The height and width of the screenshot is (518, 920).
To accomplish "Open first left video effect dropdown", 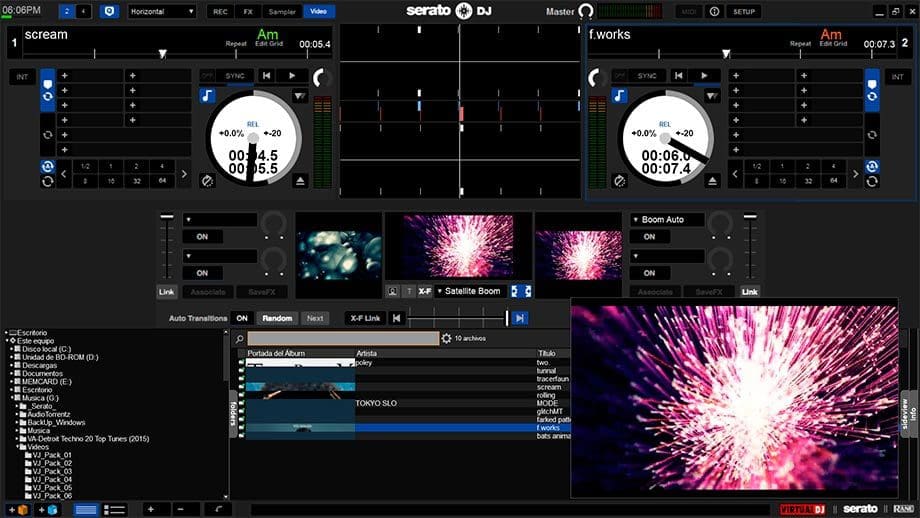I will click(219, 219).
